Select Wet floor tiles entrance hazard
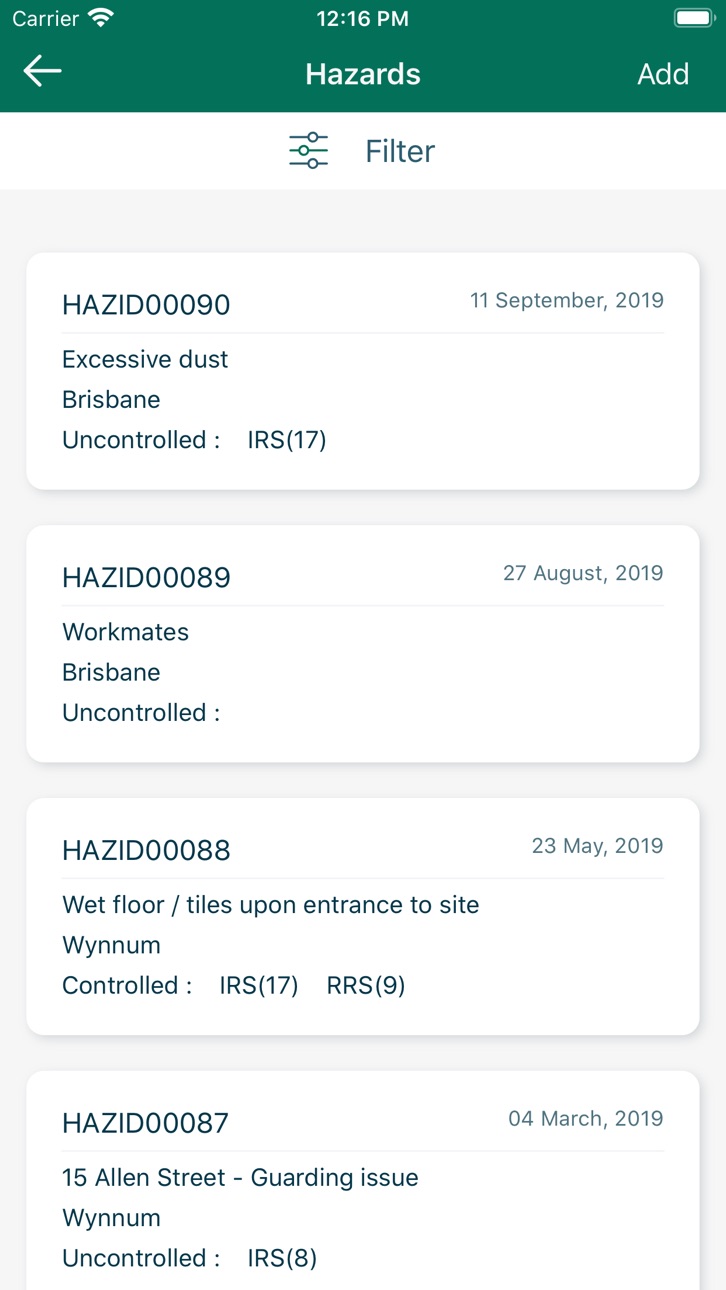726x1290 pixels. (x=271, y=905)
